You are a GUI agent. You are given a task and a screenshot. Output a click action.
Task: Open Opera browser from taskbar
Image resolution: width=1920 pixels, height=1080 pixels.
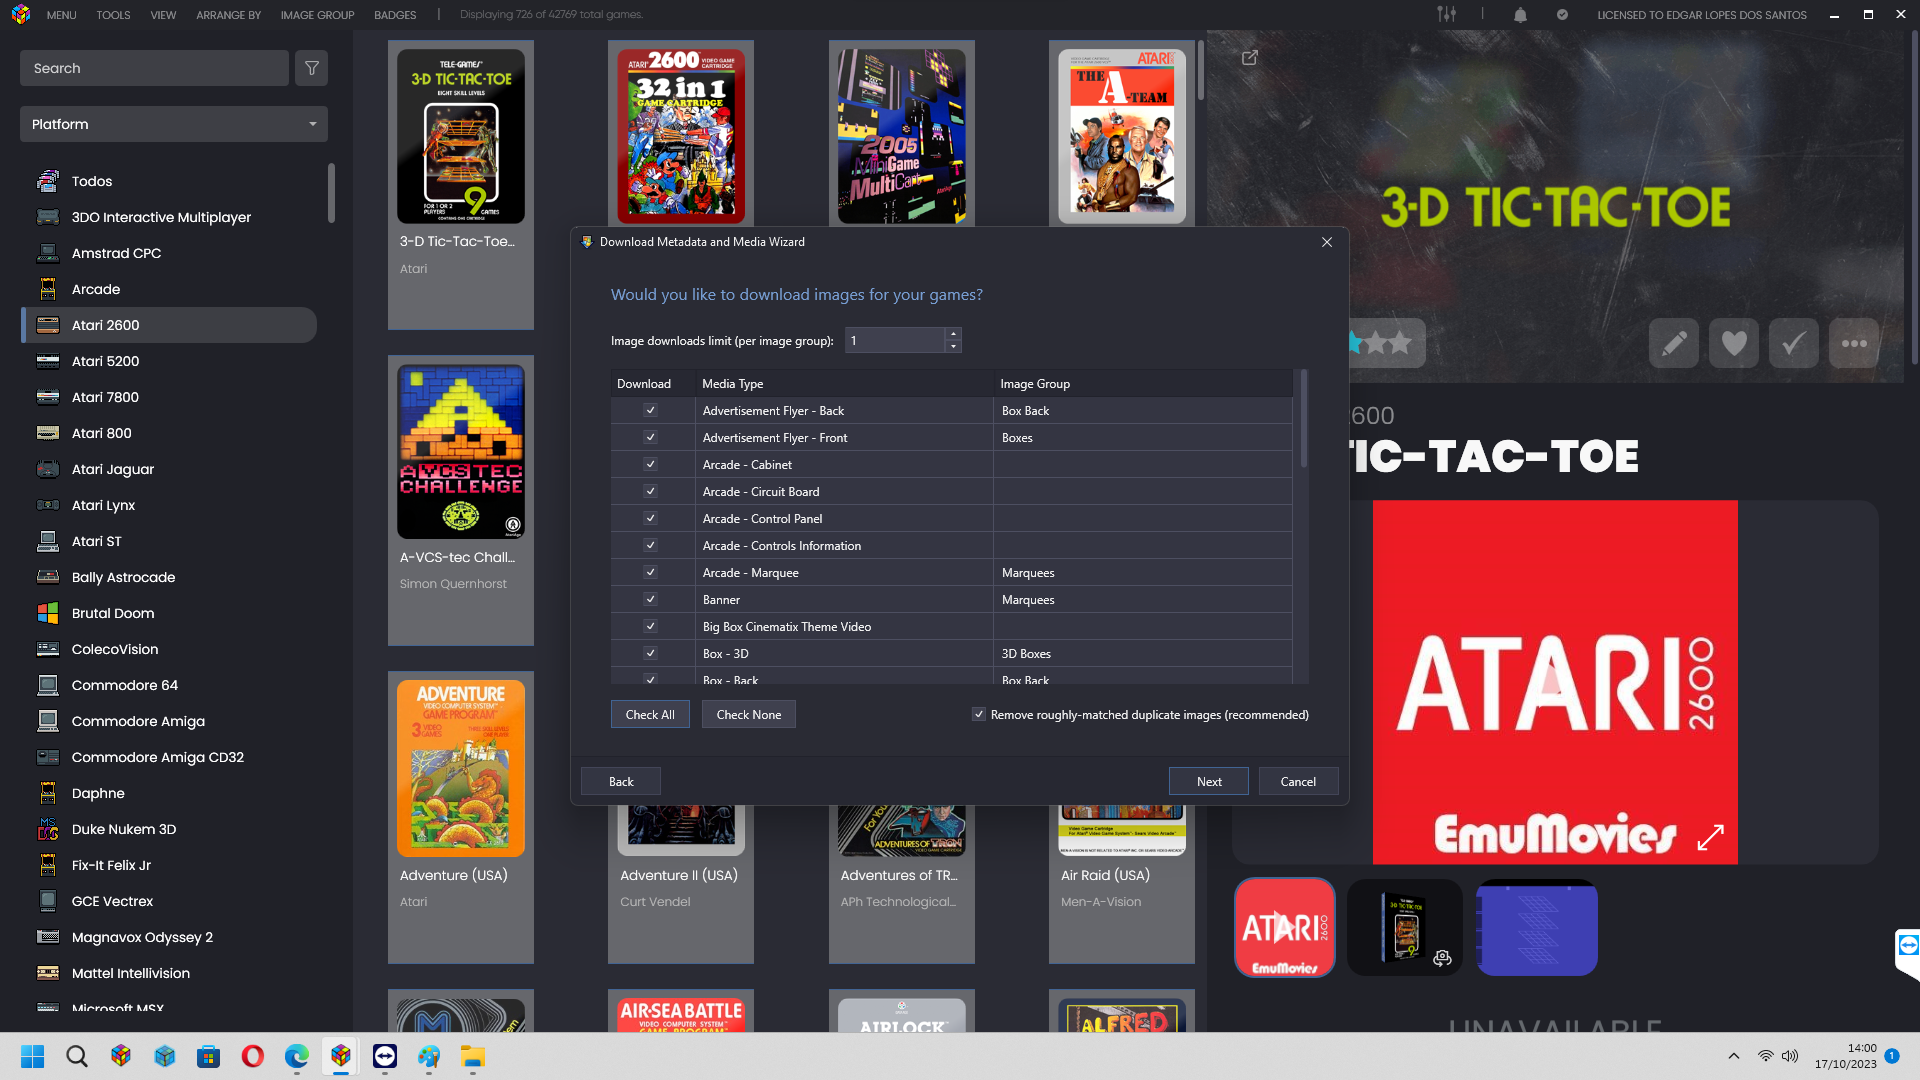[x=253, y=1056]
